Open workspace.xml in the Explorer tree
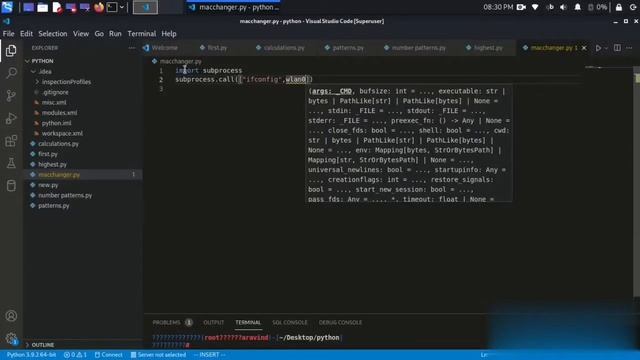Viewport: 640px width, 360px height. (62, 133)
